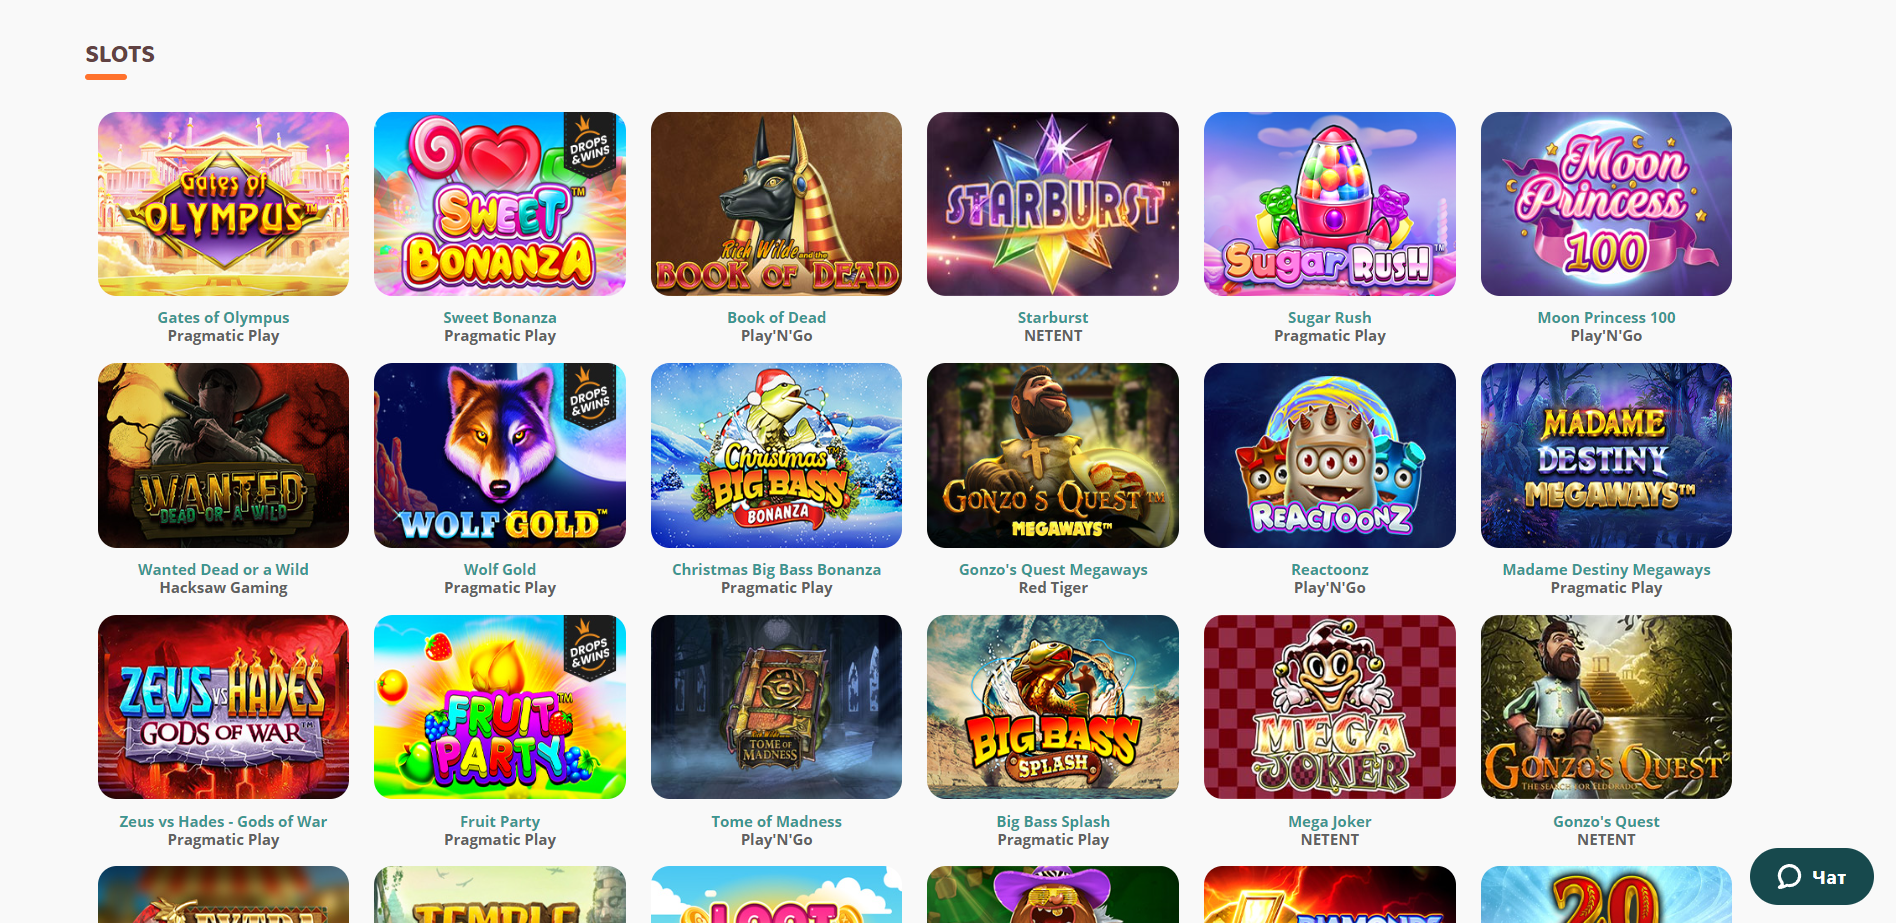Open the Gates of Olympus game thumbnail
Viewport: 1896px width, 923px height.
click(x=223, y=204)
